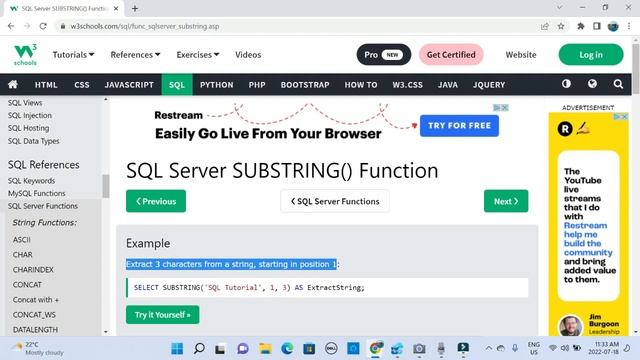Open the weather widget
The image size is (640, 360).
click(39, 348)
